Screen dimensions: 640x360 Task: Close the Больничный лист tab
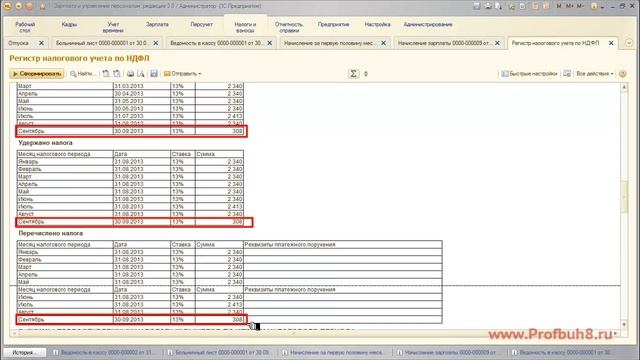tap(156, 43)
